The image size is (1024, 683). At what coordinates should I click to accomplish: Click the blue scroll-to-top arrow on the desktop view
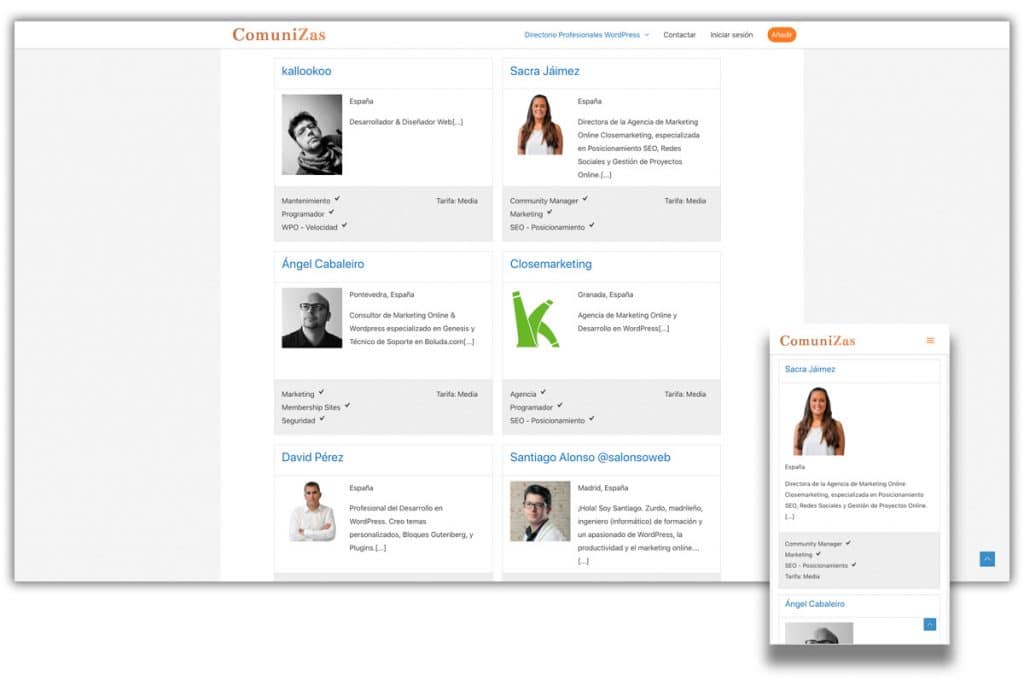pyautogui.click(x=987, y=559)
